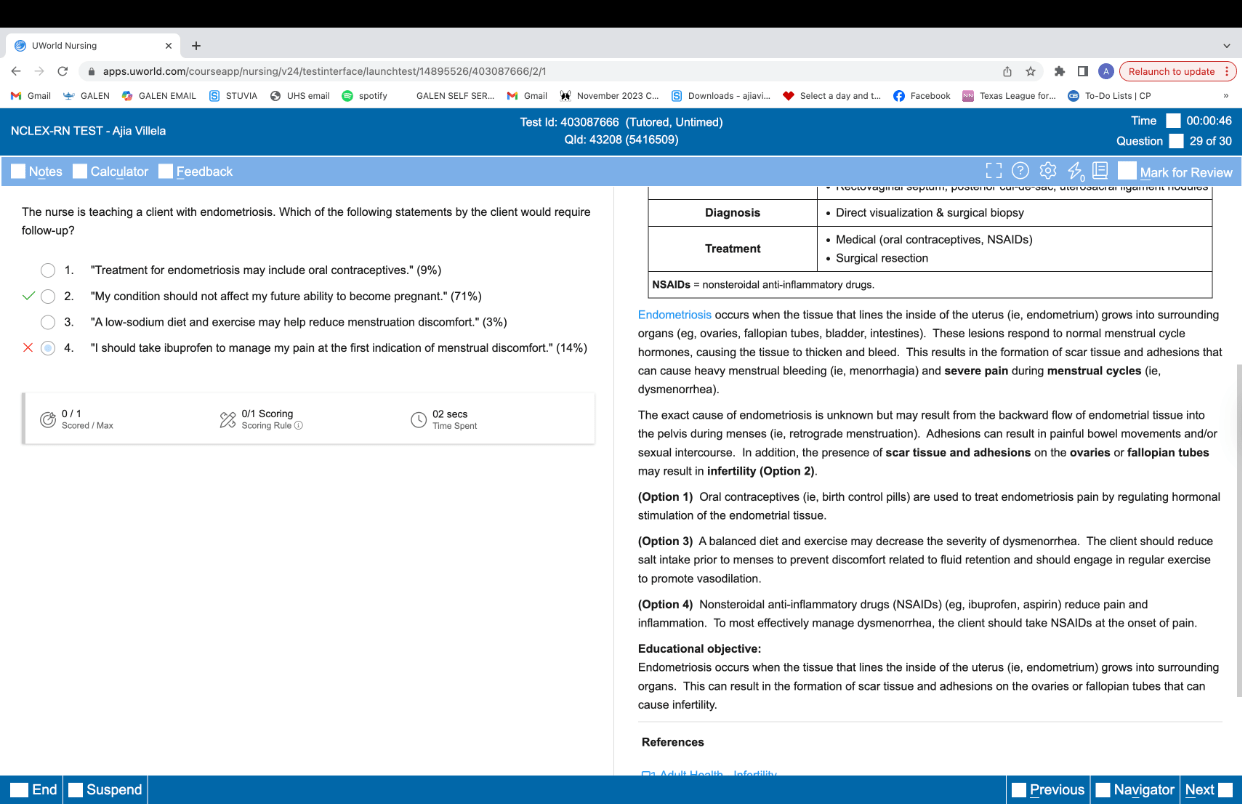Close the UWorld Nursing tab

click(x=168, y=45)
